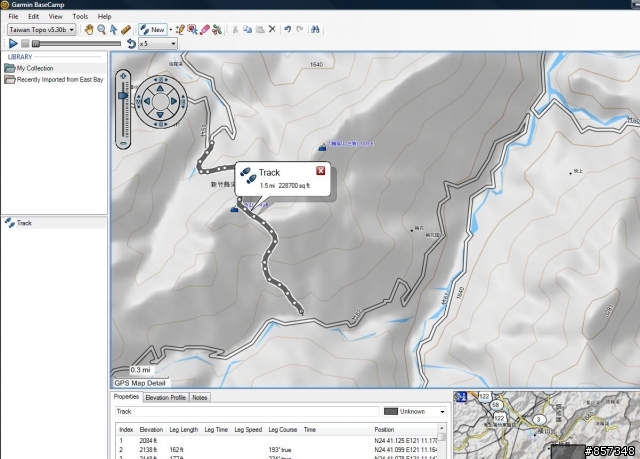Screen dimensions: 640x459
Task: Click the map zoom slider handle
Action: point(123,95)
